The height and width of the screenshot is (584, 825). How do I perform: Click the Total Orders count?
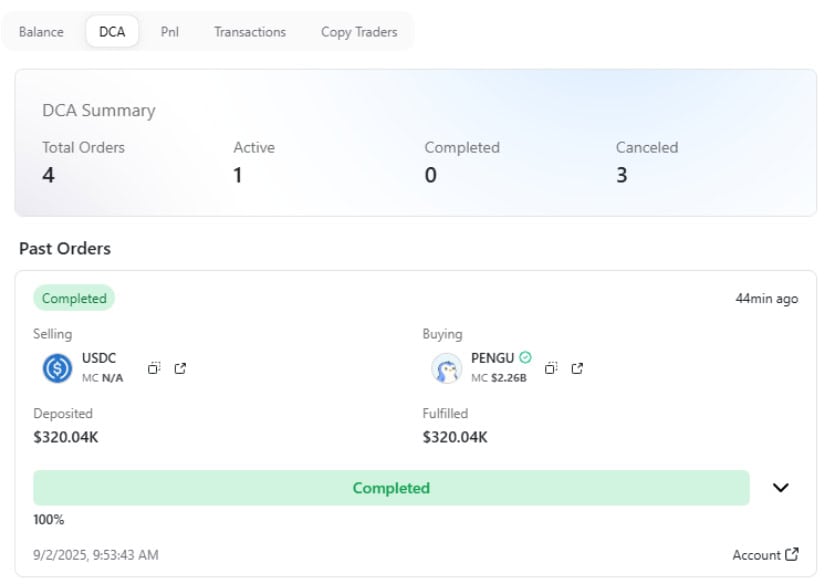[48, 175]
